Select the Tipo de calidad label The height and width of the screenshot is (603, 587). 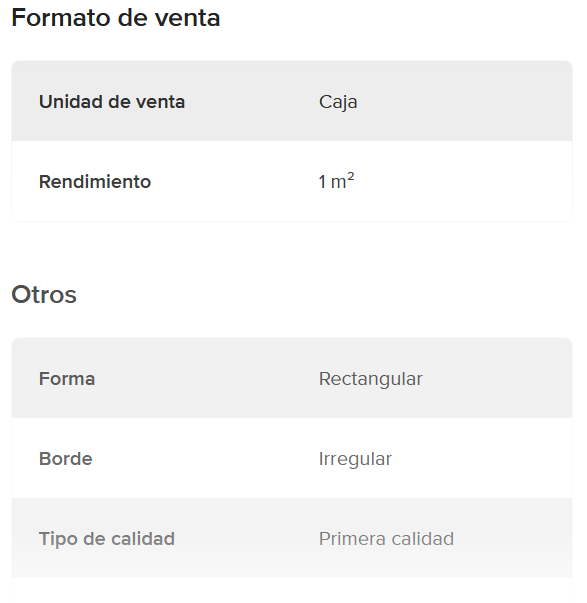click(107, 539)
